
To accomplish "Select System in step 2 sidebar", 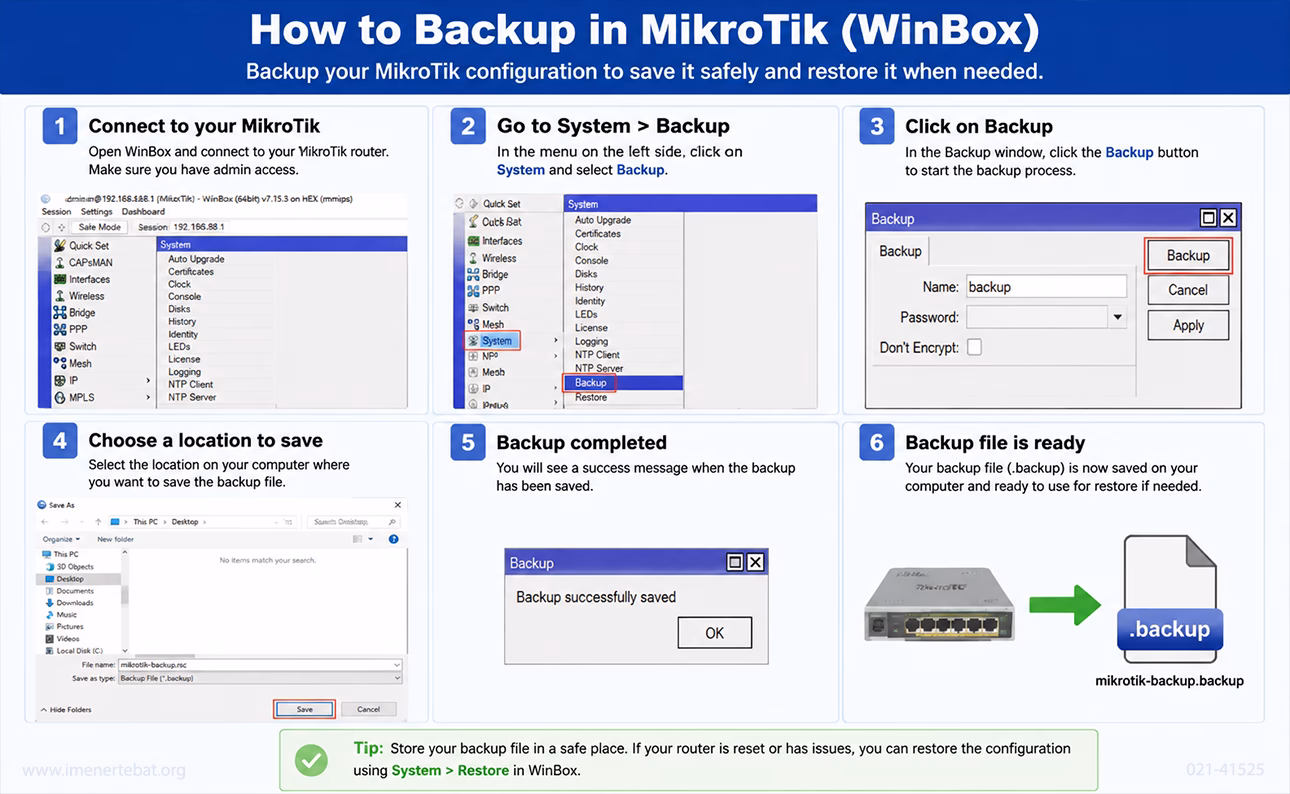I will [x=492, y=341].
